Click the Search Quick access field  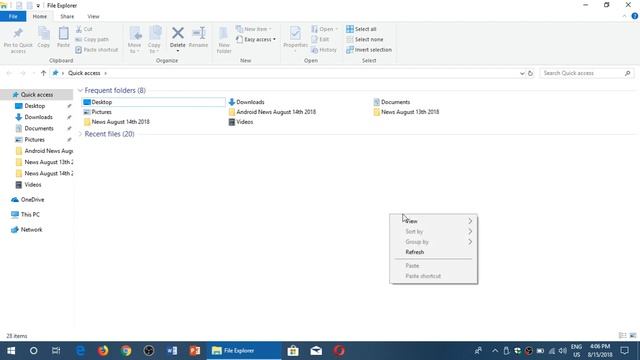[587, 73]
